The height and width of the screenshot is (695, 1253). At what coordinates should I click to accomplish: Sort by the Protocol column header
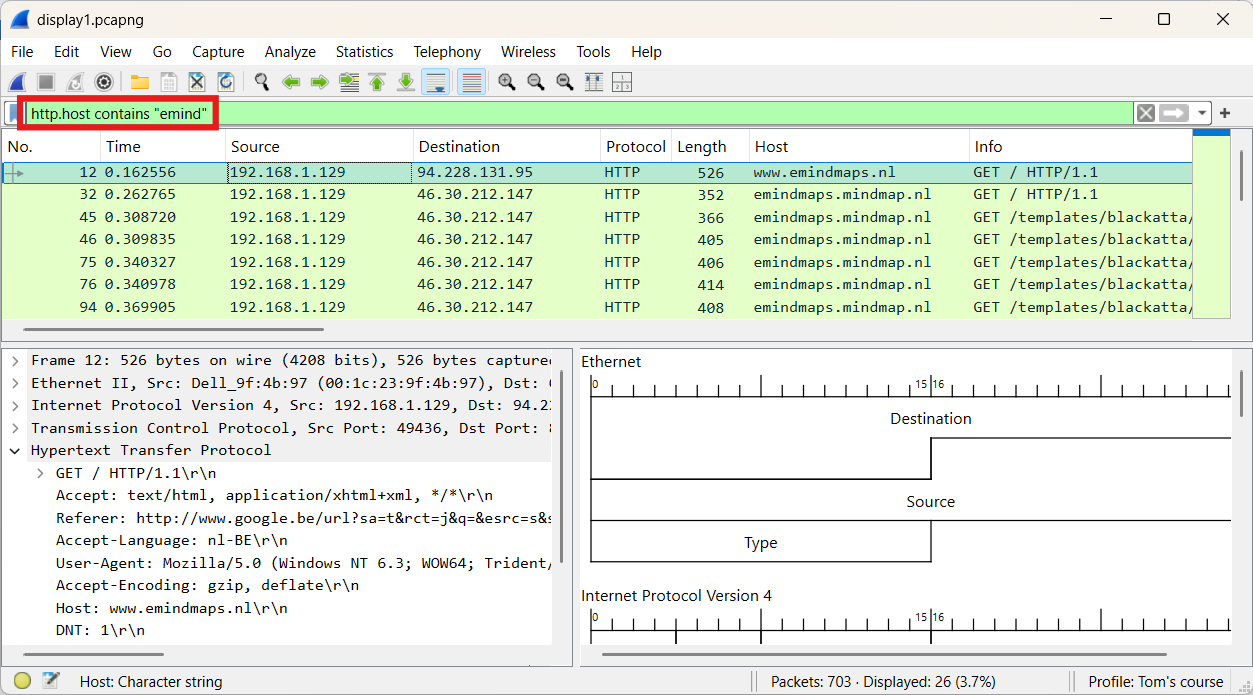point(636,147)
